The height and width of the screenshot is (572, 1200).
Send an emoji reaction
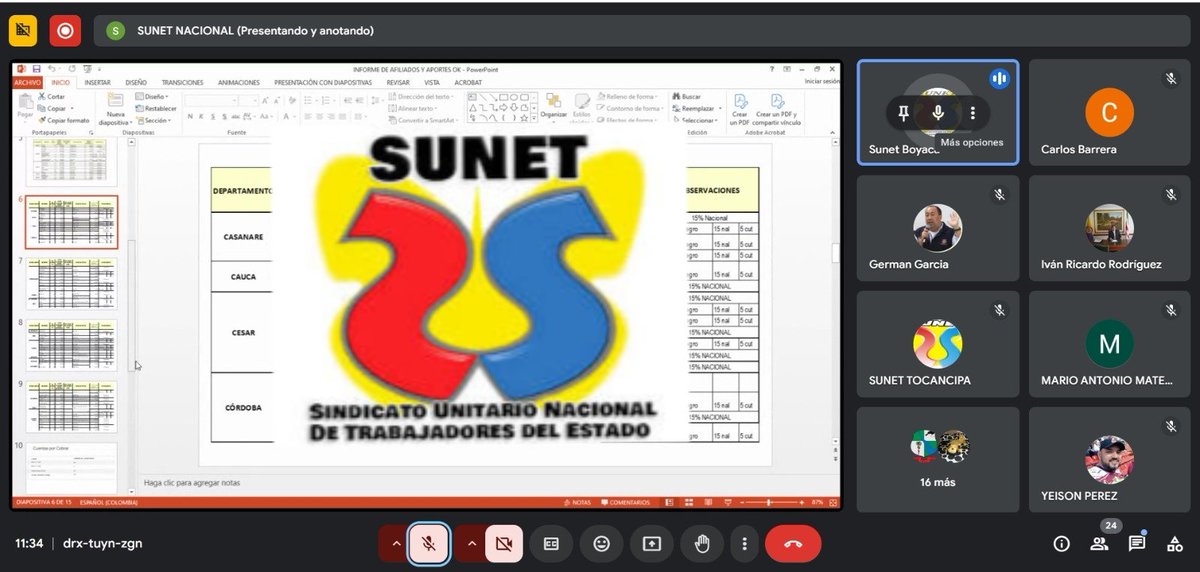(x=601, y=544)
